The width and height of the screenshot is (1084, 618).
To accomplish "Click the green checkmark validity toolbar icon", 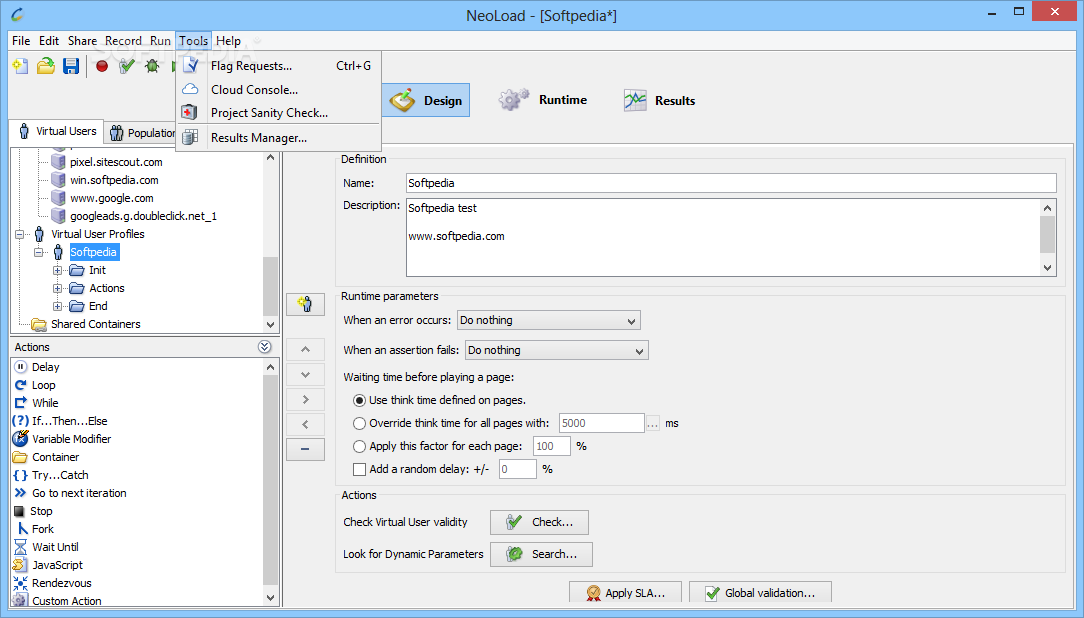I will (x=127, y=66).
